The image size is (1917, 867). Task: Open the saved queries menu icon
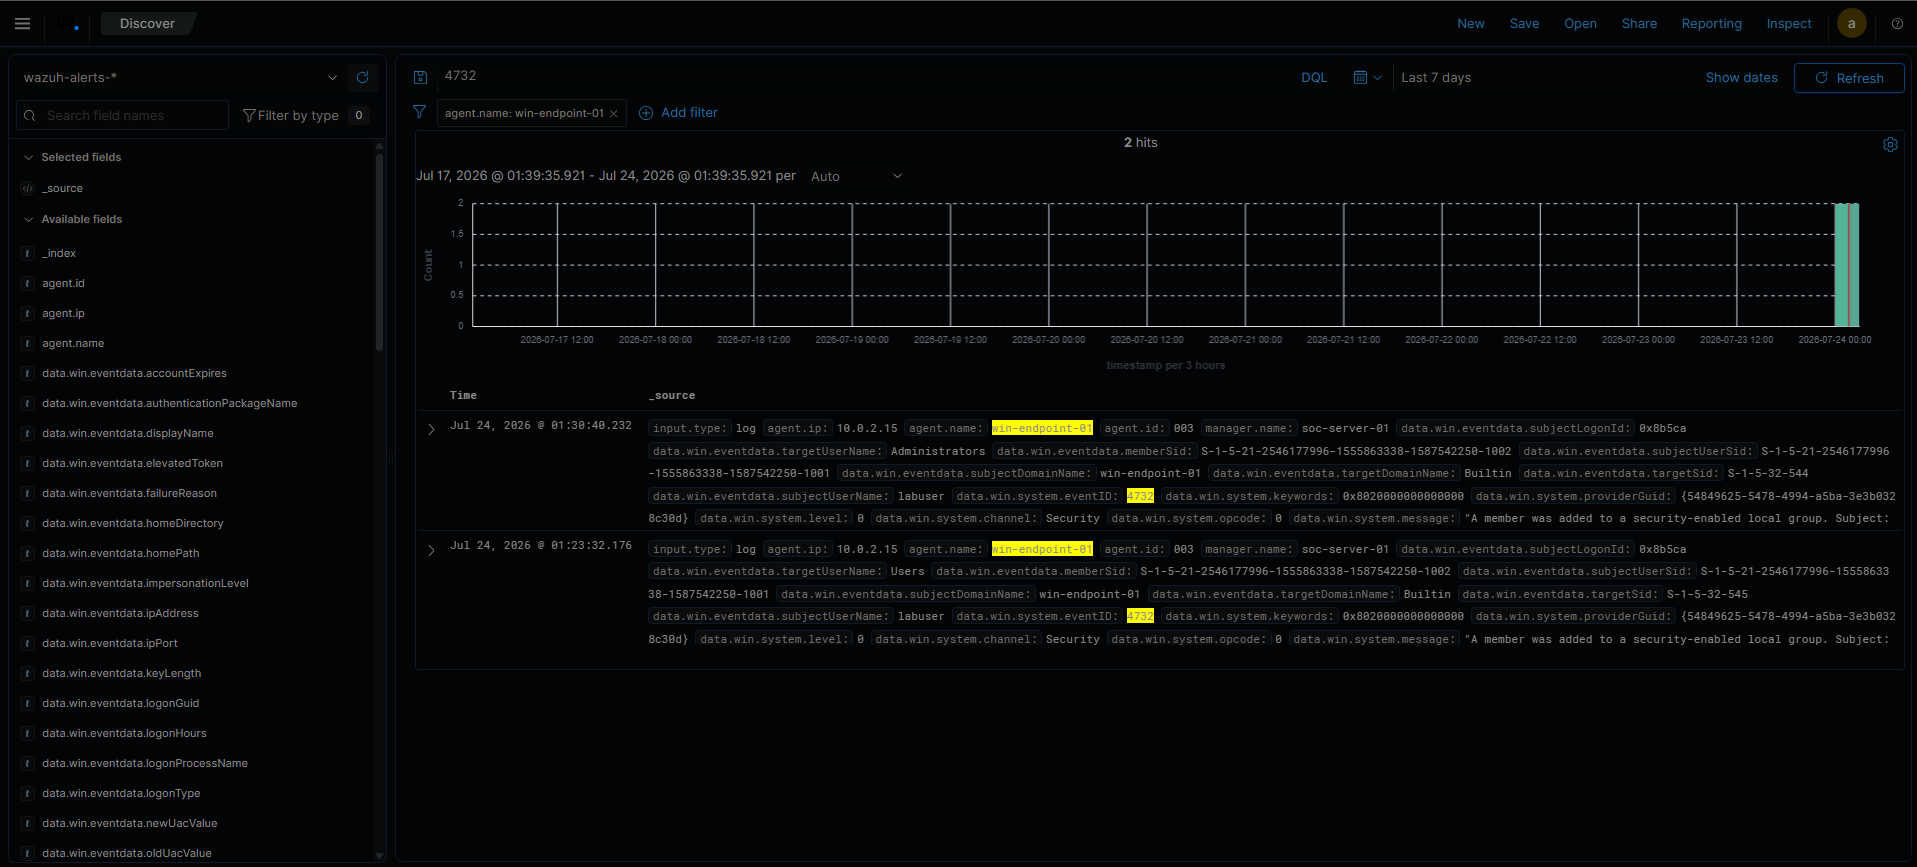click(421, 77)
